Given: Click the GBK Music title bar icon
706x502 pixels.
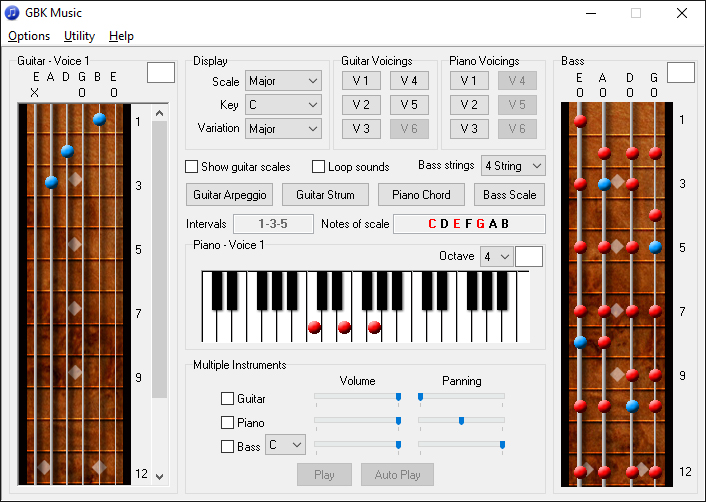Looking at the screenshot, I should coord(12,13).
